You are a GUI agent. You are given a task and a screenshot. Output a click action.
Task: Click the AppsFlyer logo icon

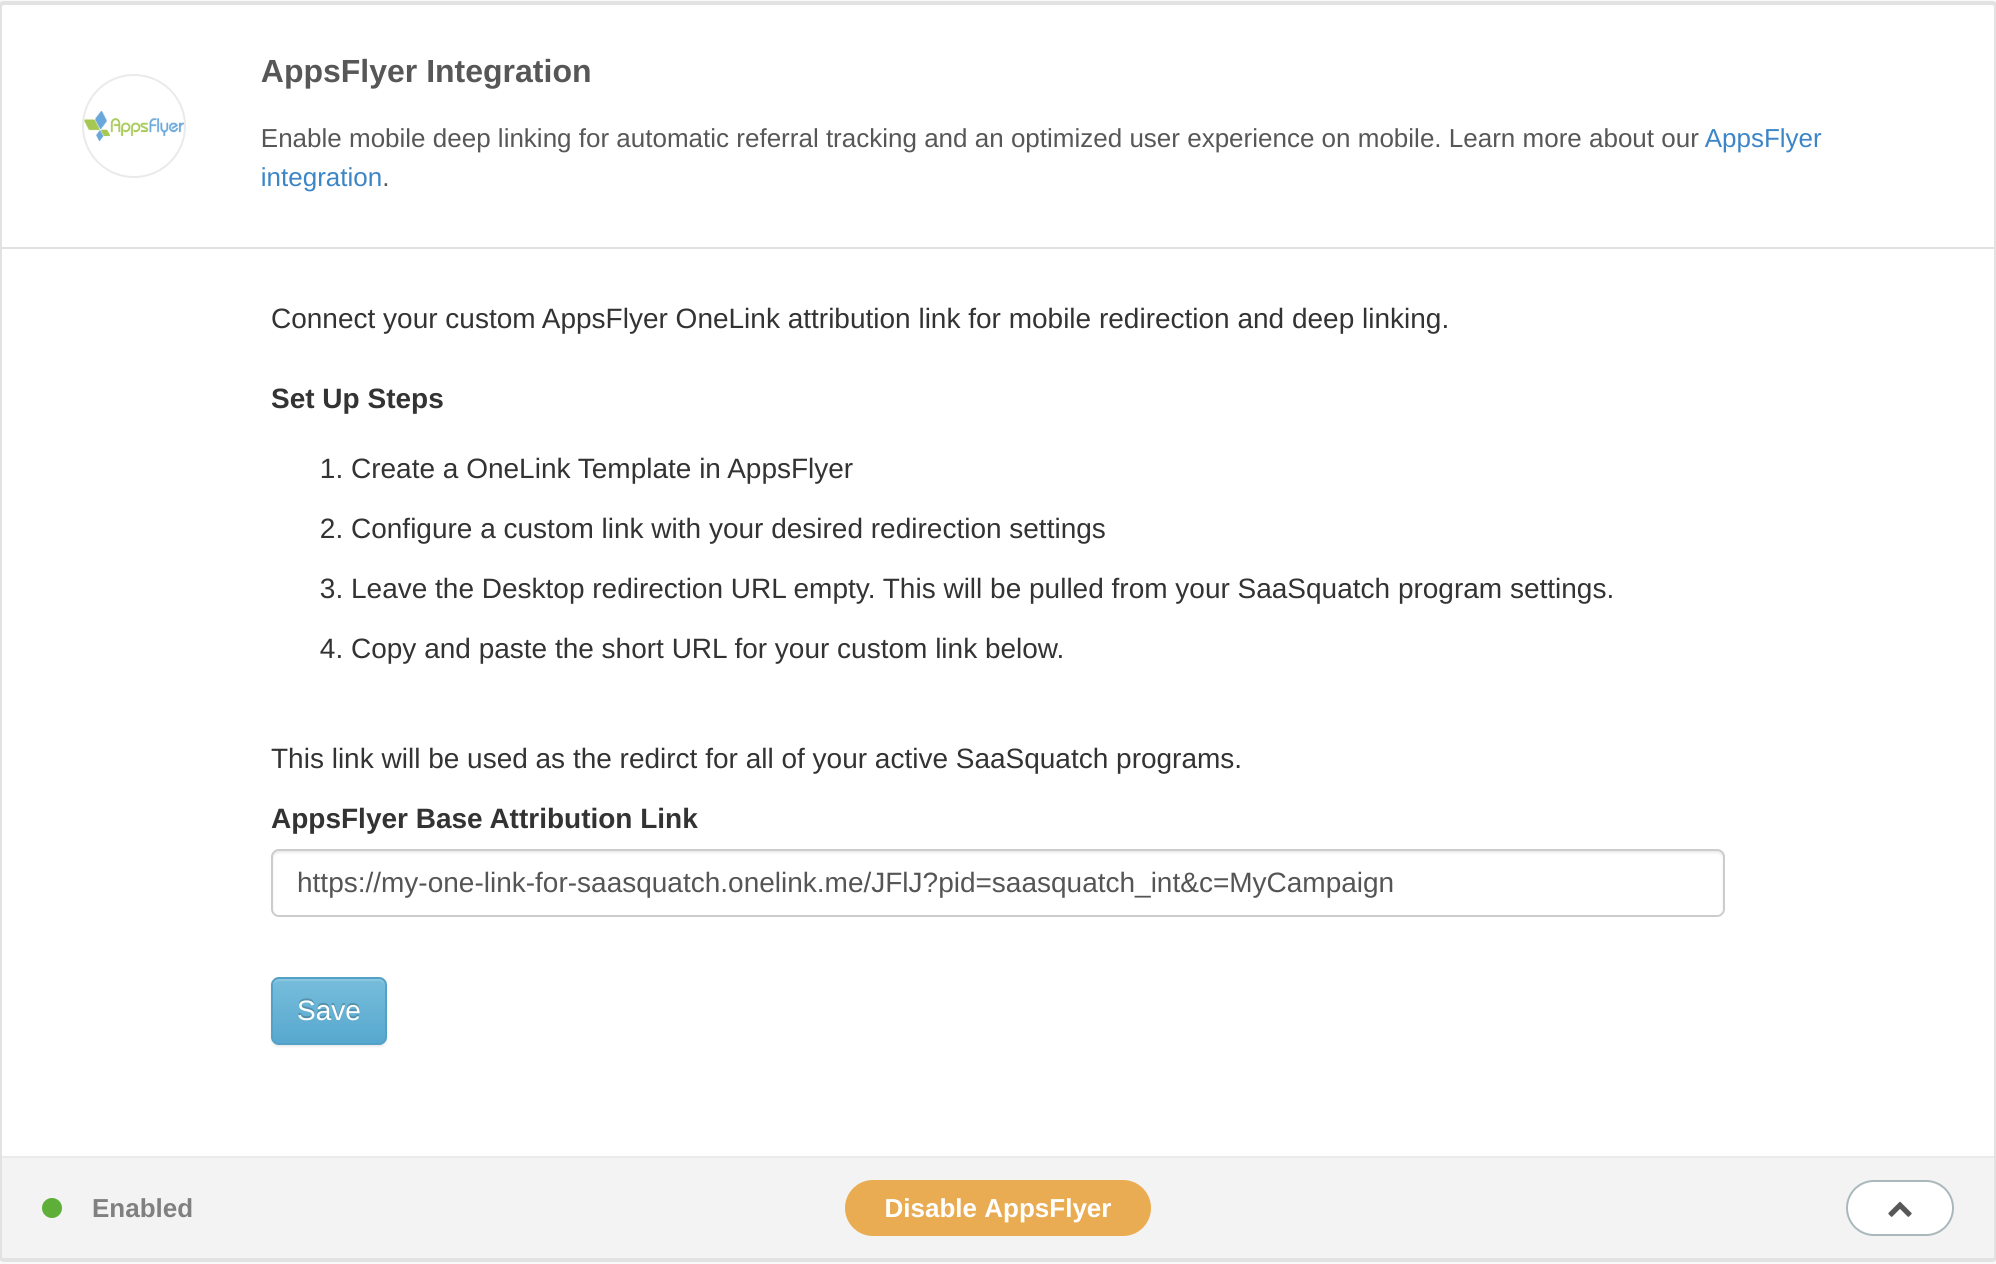click(x=134, y=126)
